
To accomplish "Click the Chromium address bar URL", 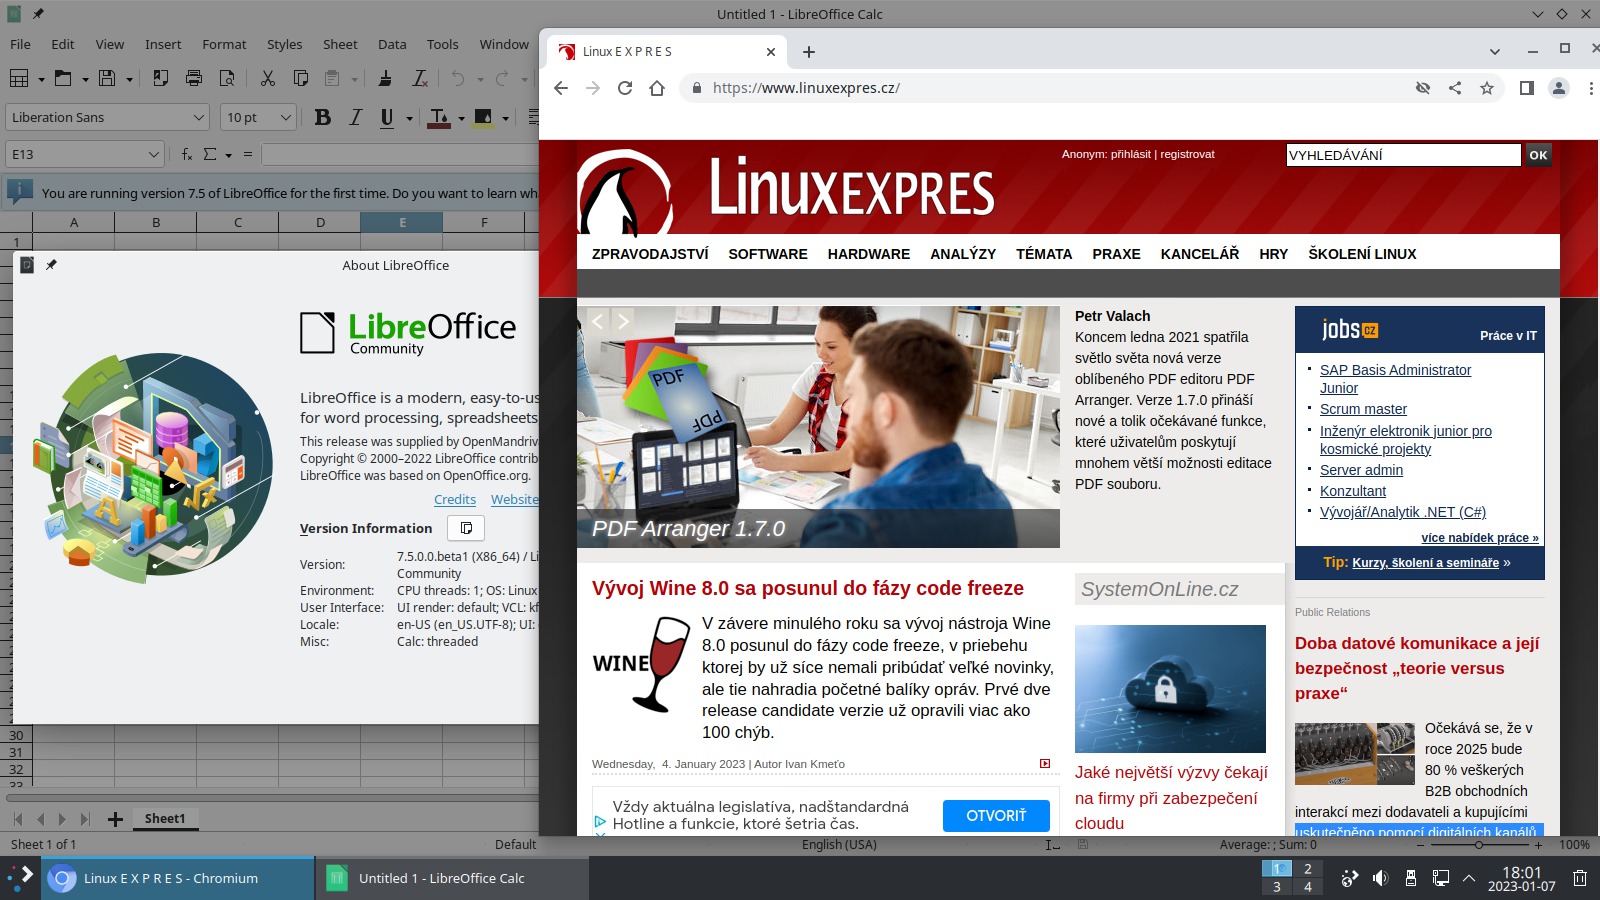I will point(806,88).
